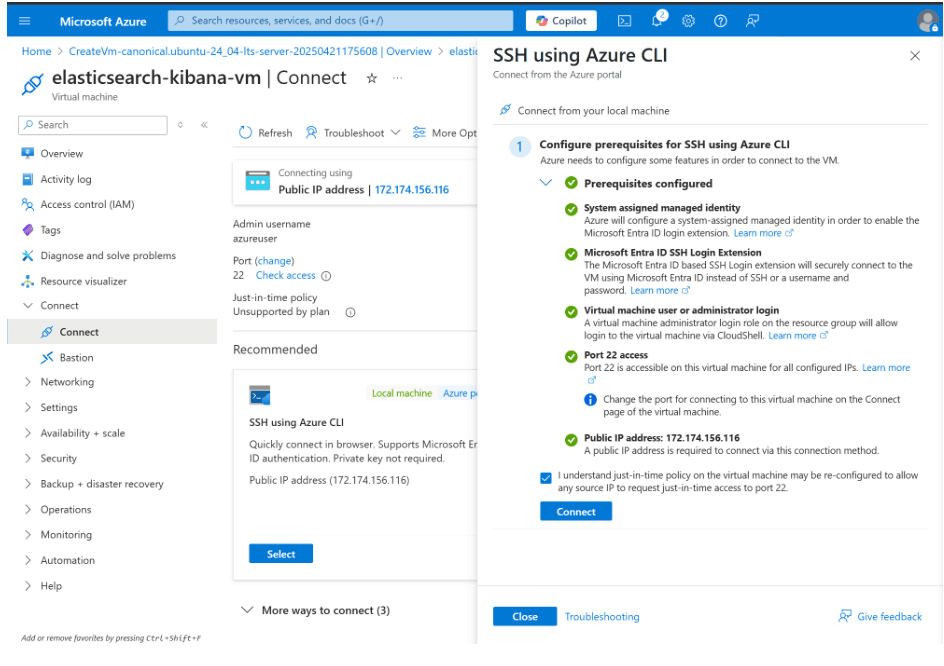Open Bastion under the Connect section
The height and width of the screenshot is (666, 944).
pyautogui.click(x=75, y=357)
